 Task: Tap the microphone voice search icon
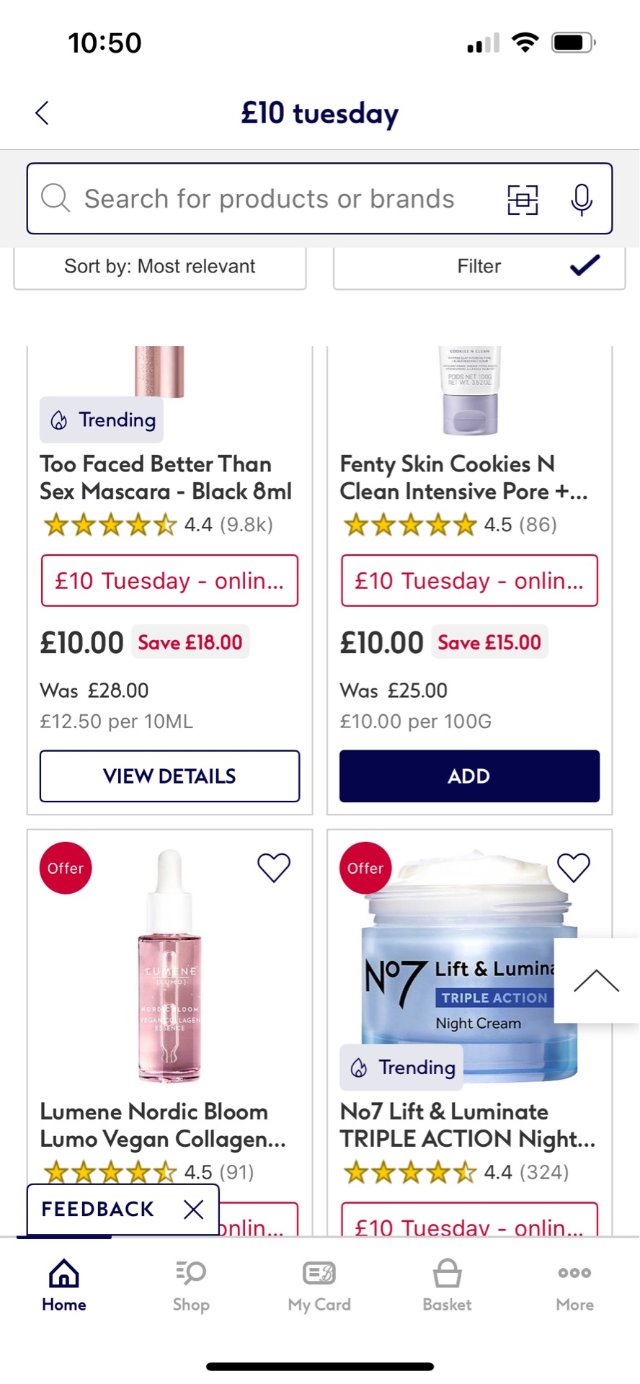(x=581, y=199)
